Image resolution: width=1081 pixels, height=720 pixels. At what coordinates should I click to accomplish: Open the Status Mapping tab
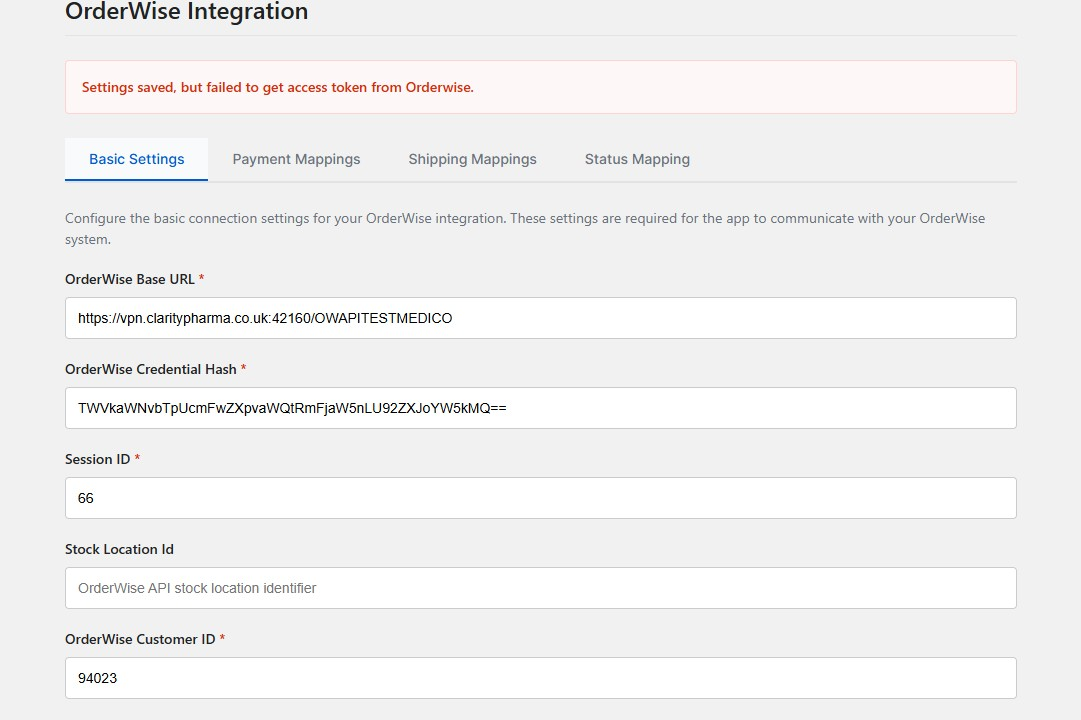coord(637,159)
